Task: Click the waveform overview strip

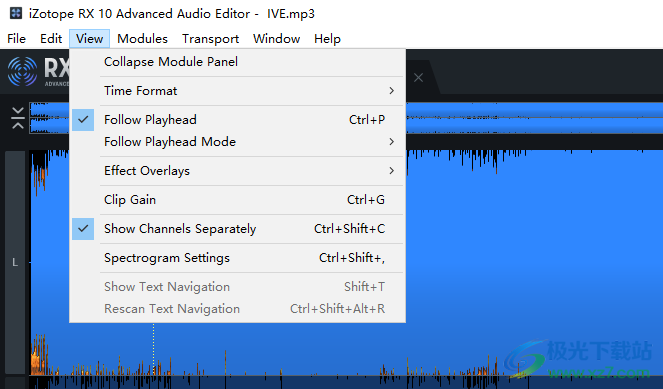Action: tap(534, 118)
